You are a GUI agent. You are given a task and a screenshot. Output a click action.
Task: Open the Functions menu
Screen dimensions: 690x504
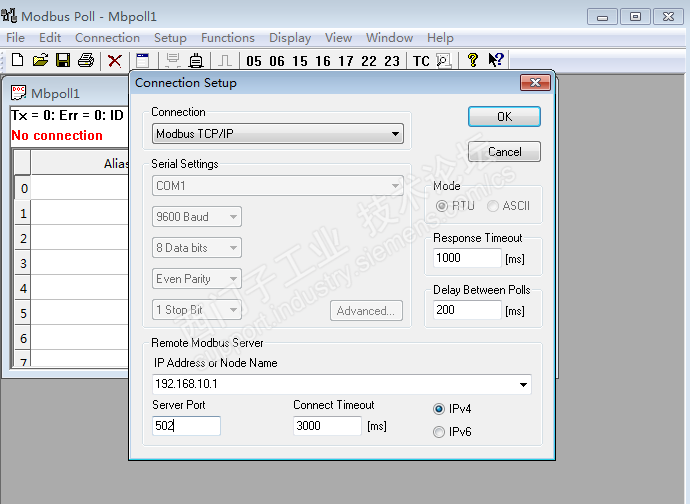228,38
